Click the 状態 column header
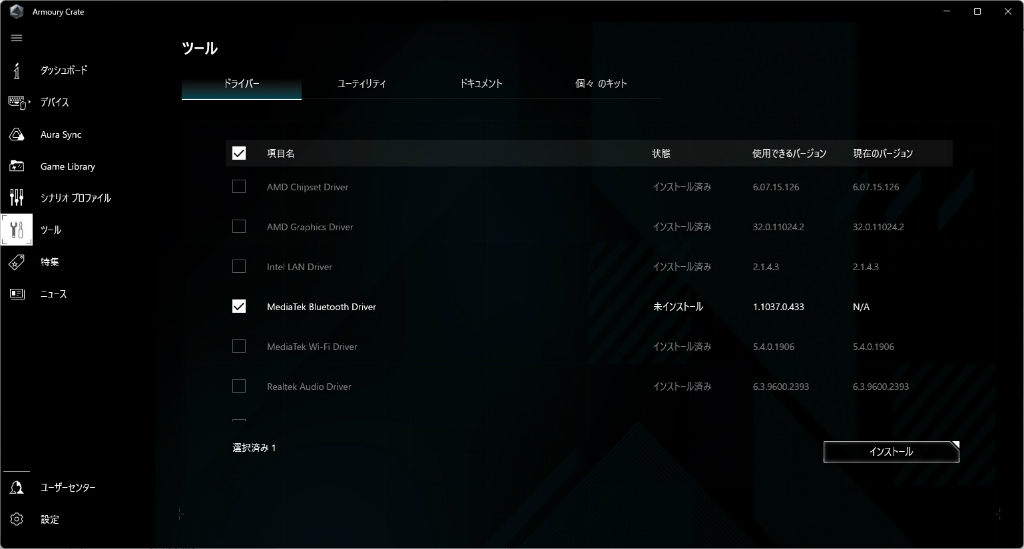 pos(661,153)
